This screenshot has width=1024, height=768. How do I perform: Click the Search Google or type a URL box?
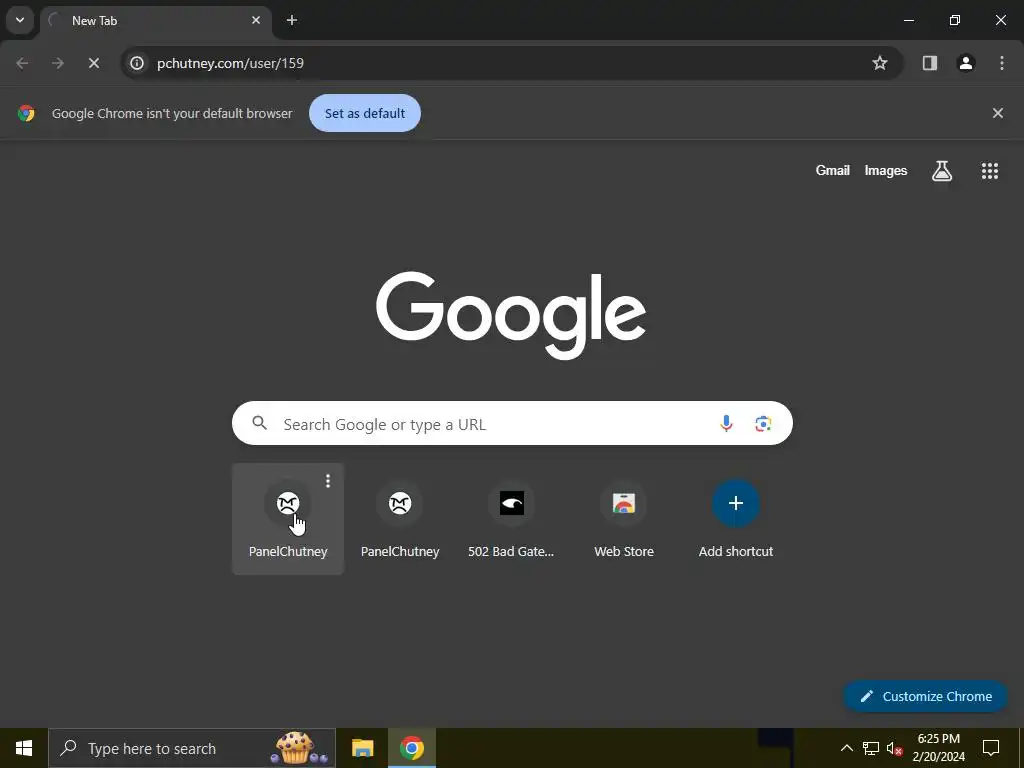pos(512,423)
